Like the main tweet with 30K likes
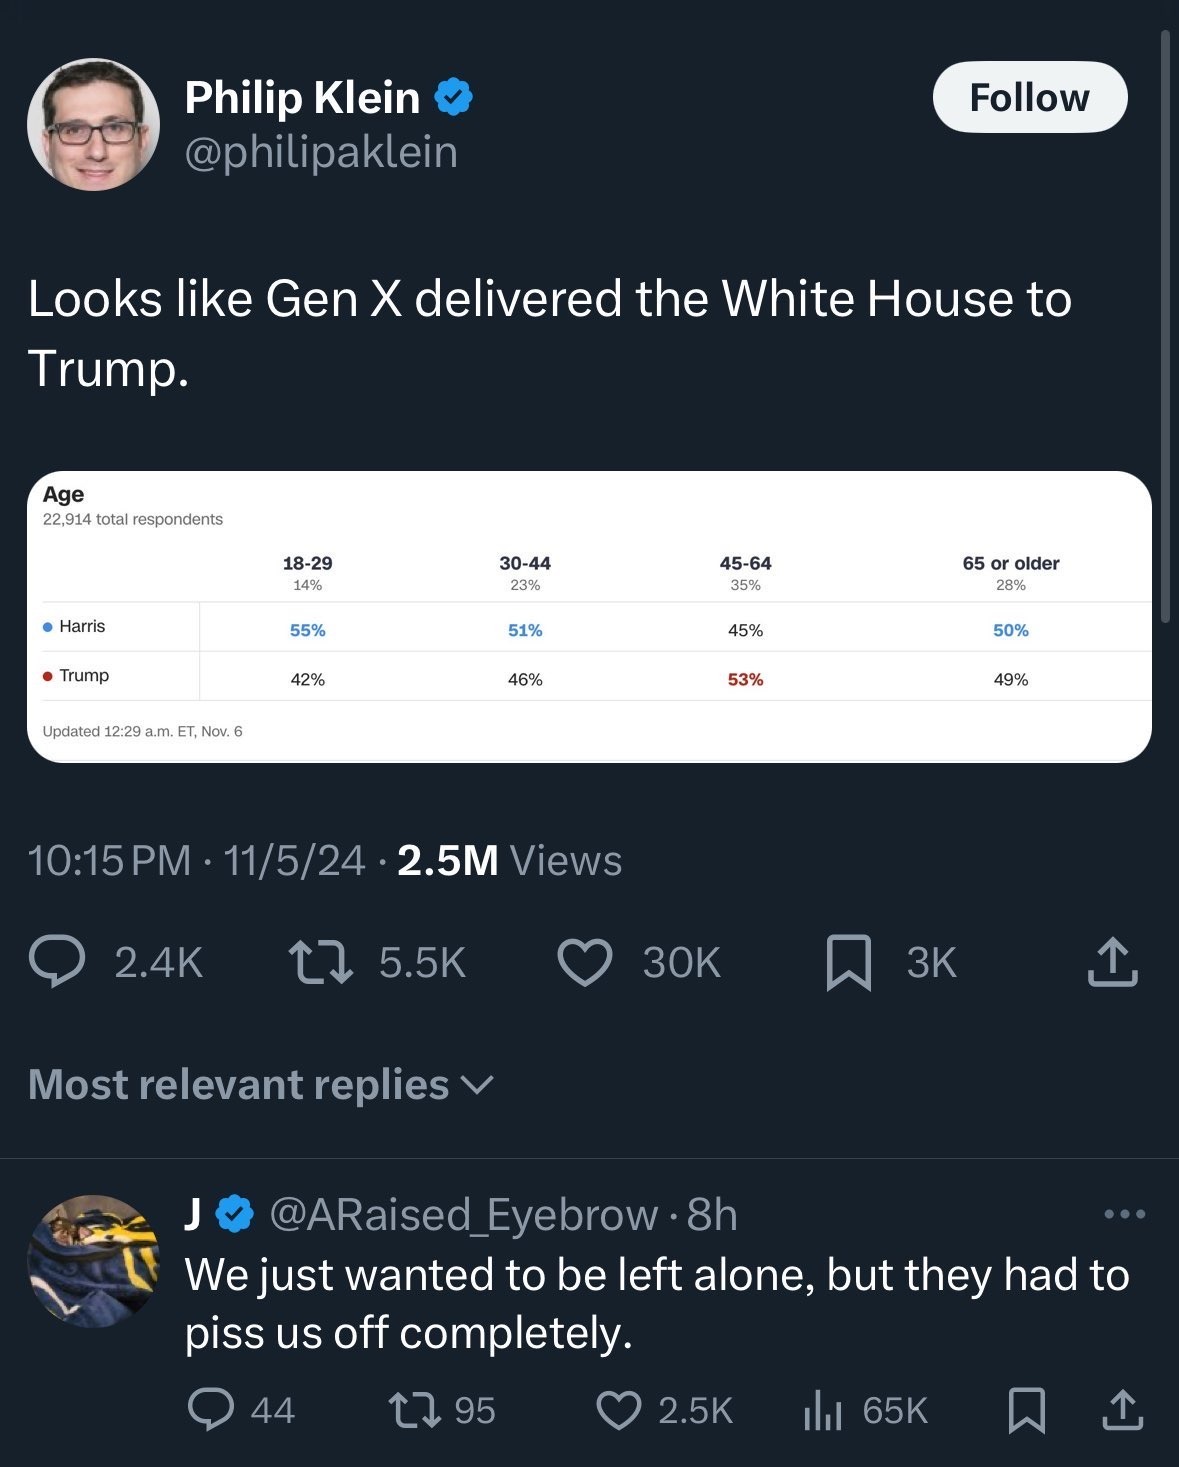 pos(585,962)
